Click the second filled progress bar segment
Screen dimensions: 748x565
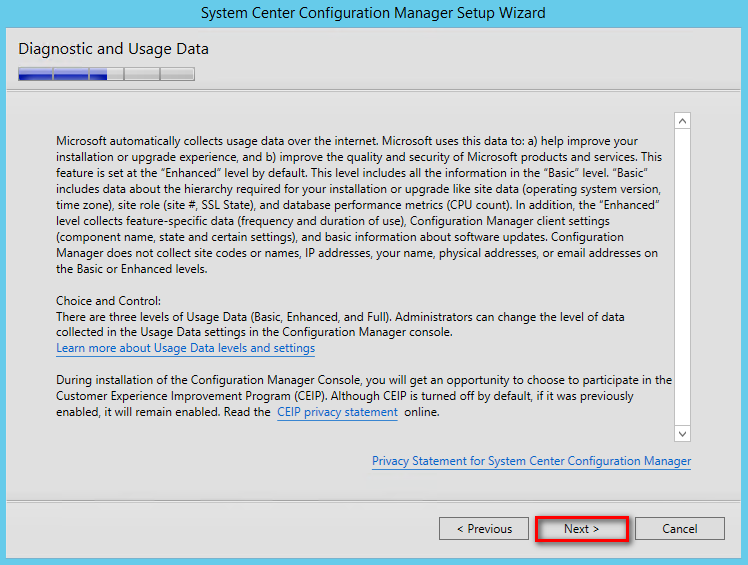pos(71,74)
